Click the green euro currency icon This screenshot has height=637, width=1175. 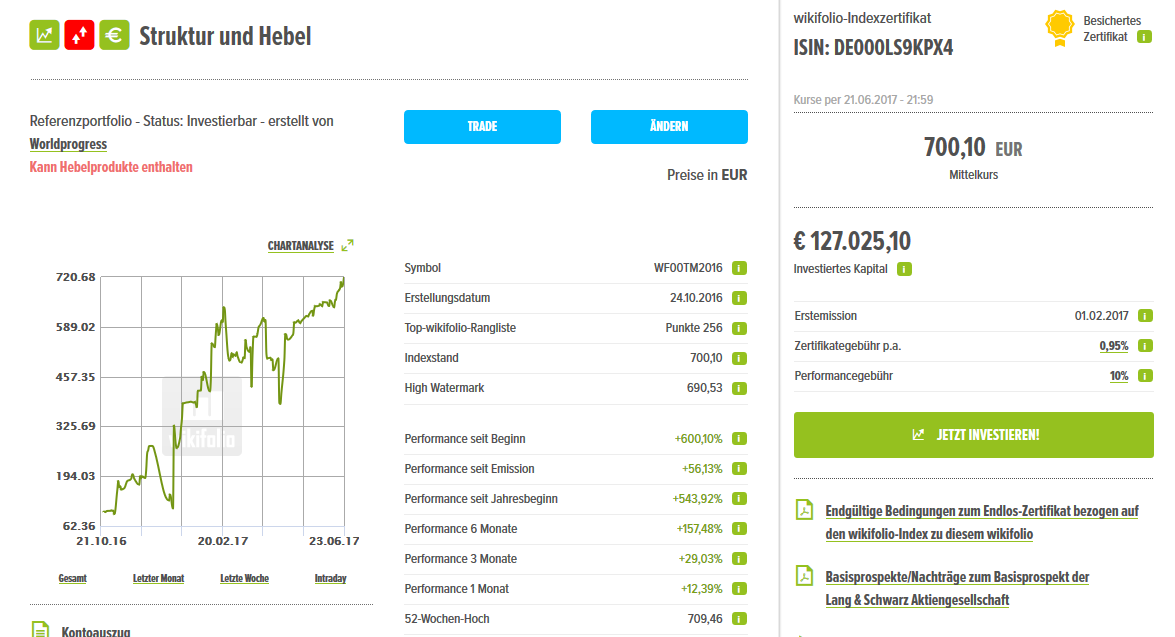coord(115,35)
